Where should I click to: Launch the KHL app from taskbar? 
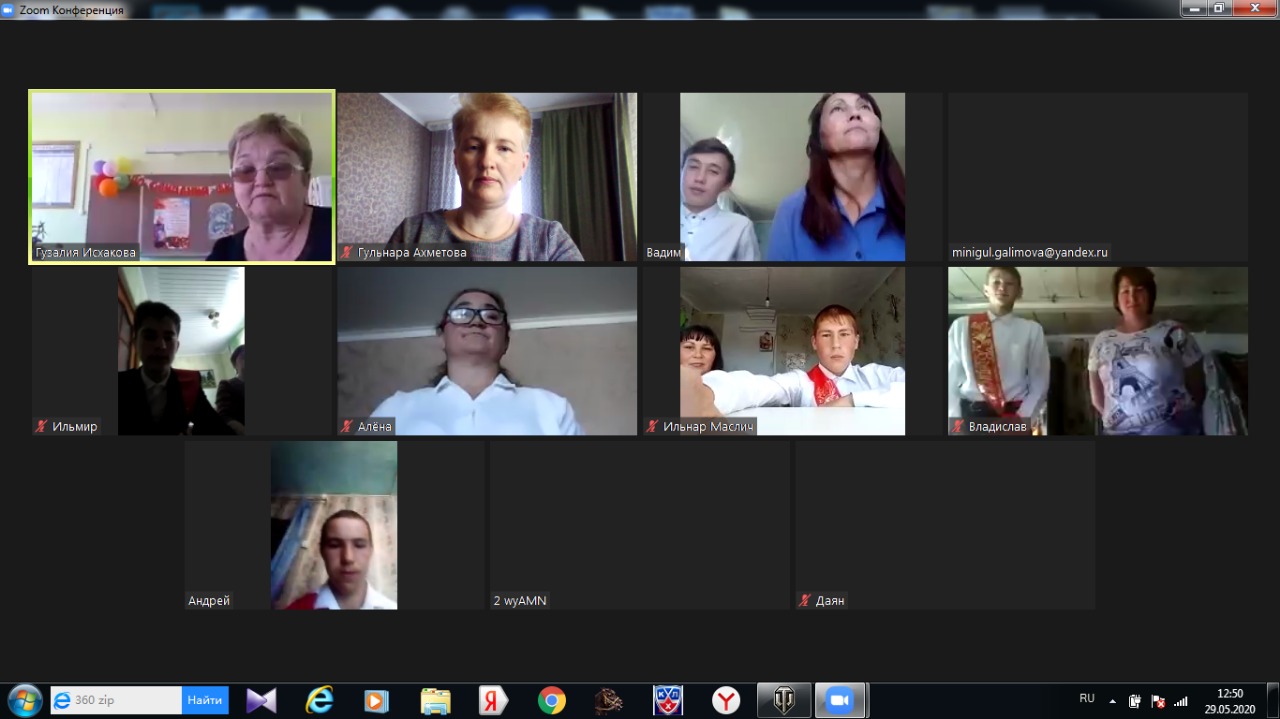coord(668,700)
